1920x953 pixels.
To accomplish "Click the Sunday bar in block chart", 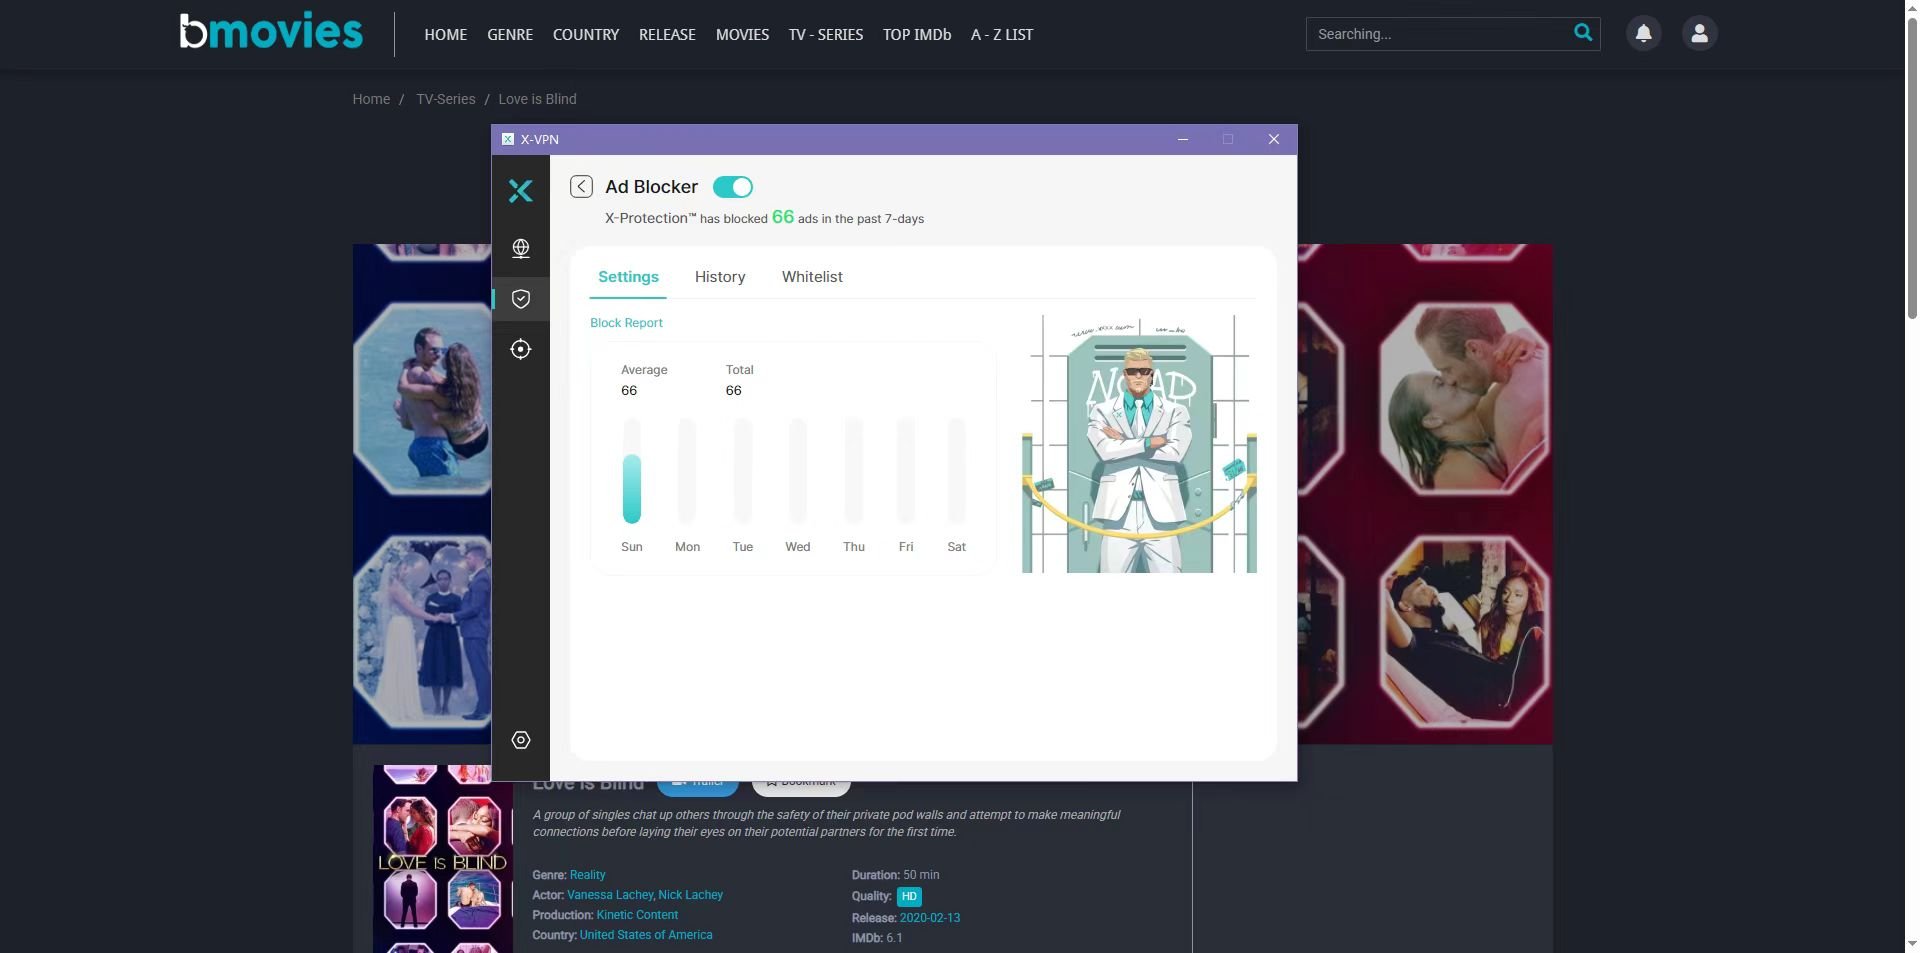I will click(631, 470).
